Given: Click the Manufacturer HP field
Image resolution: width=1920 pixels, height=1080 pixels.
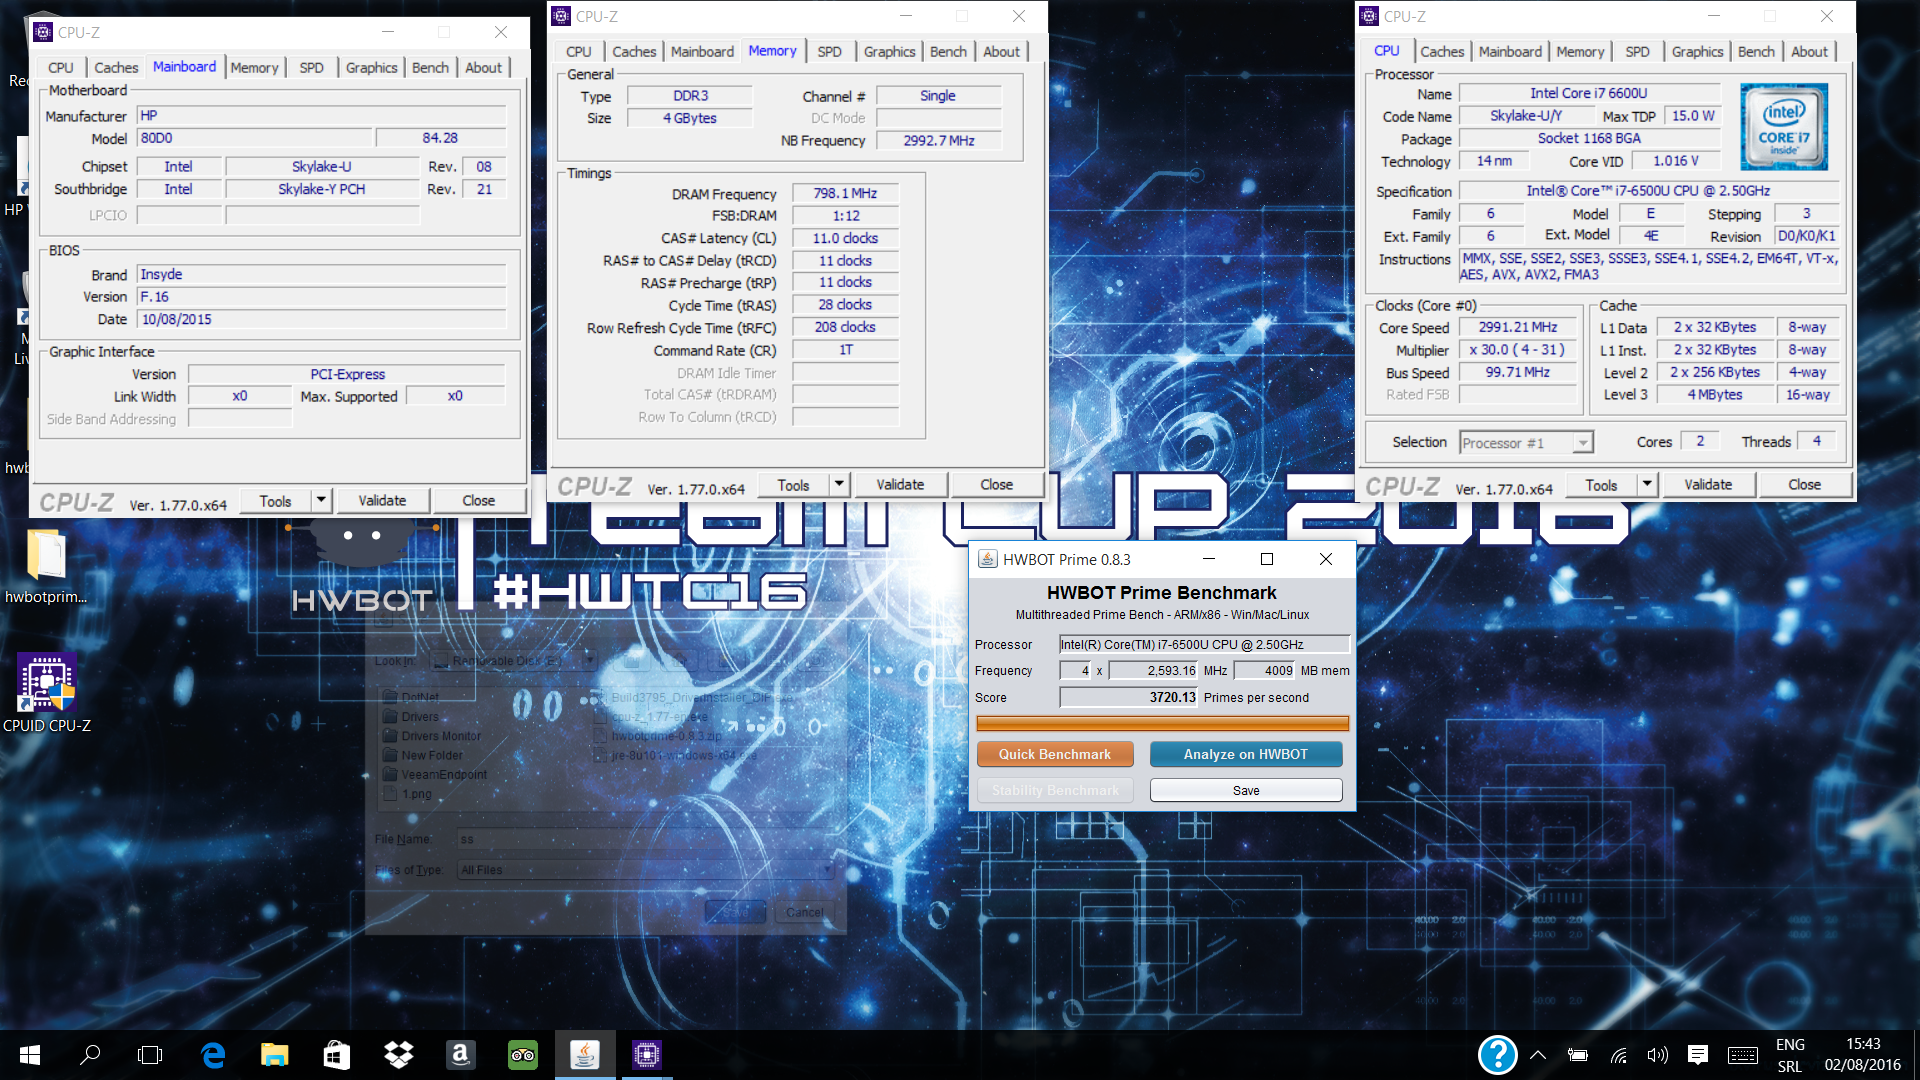Looking at the screenshot, I should click(x=321, y=115).
